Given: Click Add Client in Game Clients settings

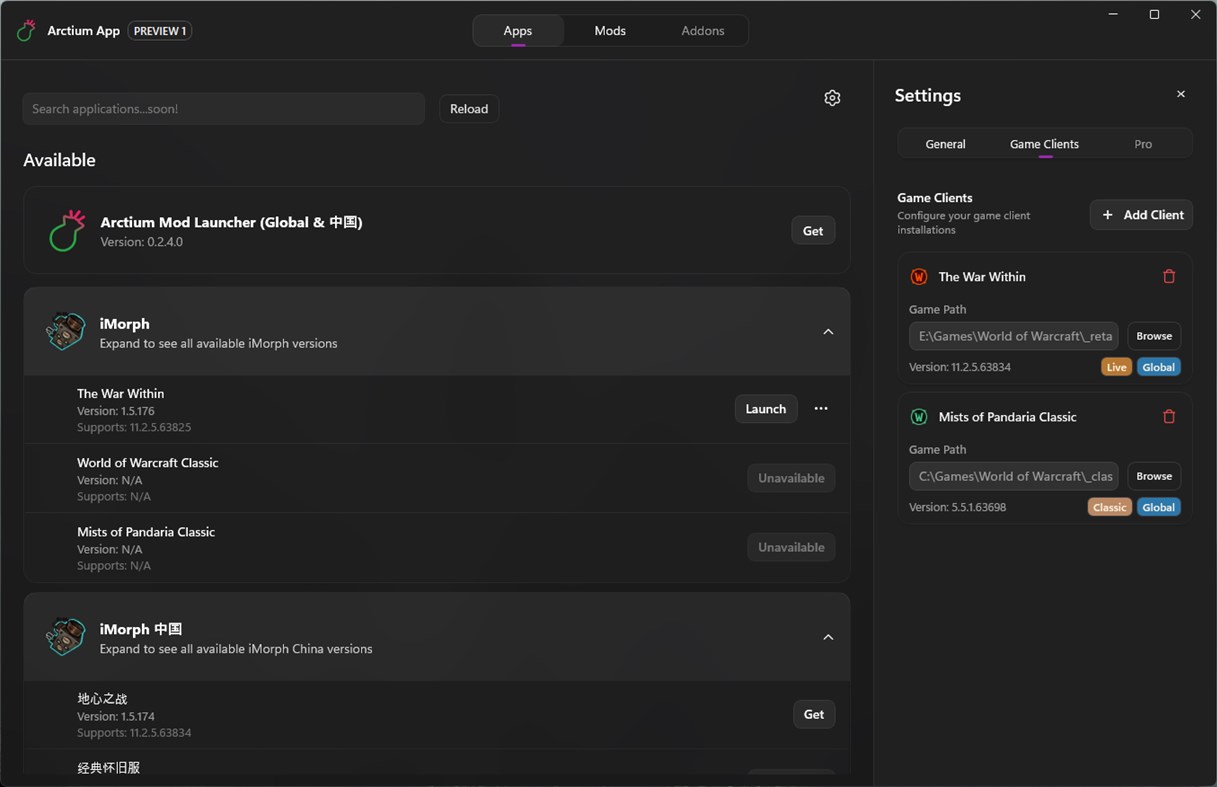Looking at the screenshot, I should [1141, 214].
